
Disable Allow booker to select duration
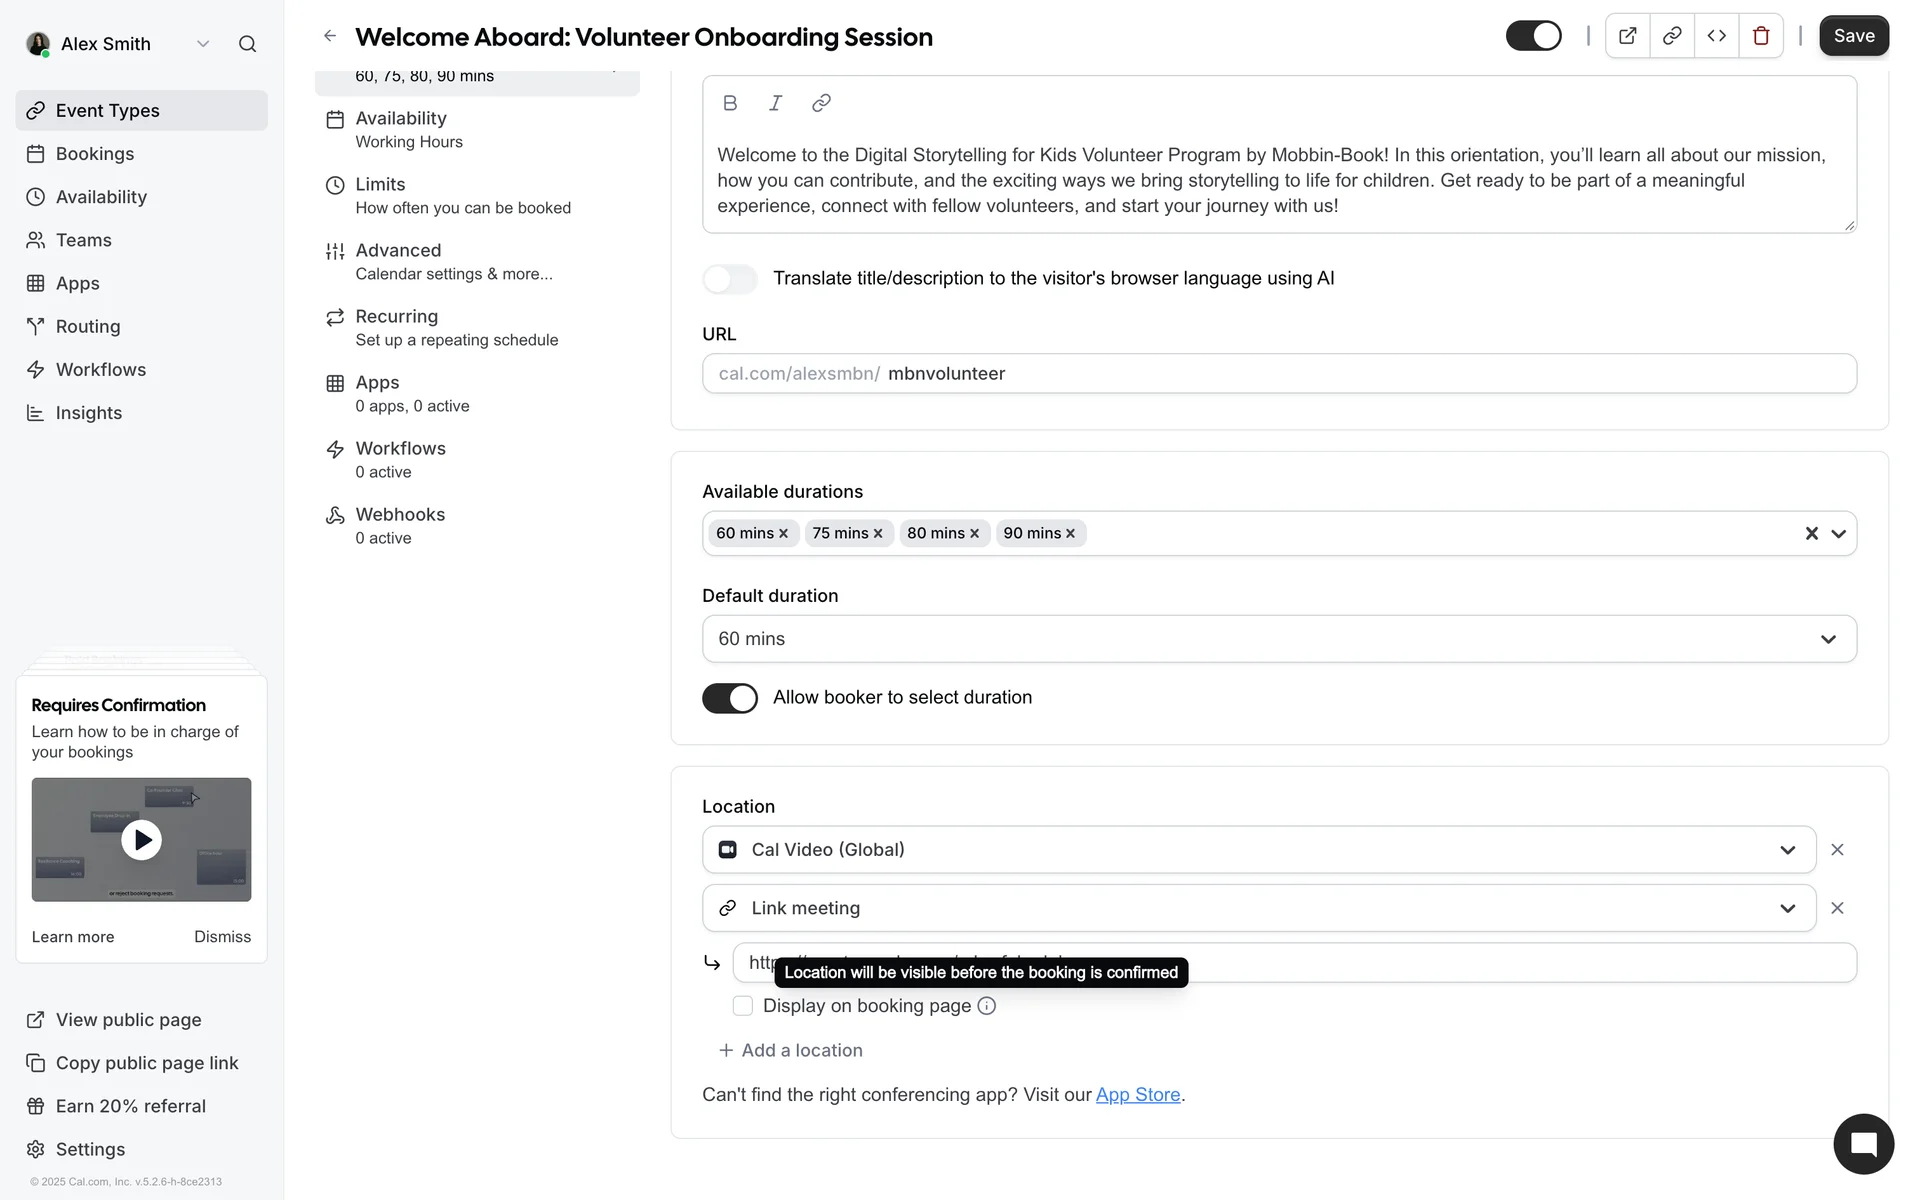tap(730, 698)
